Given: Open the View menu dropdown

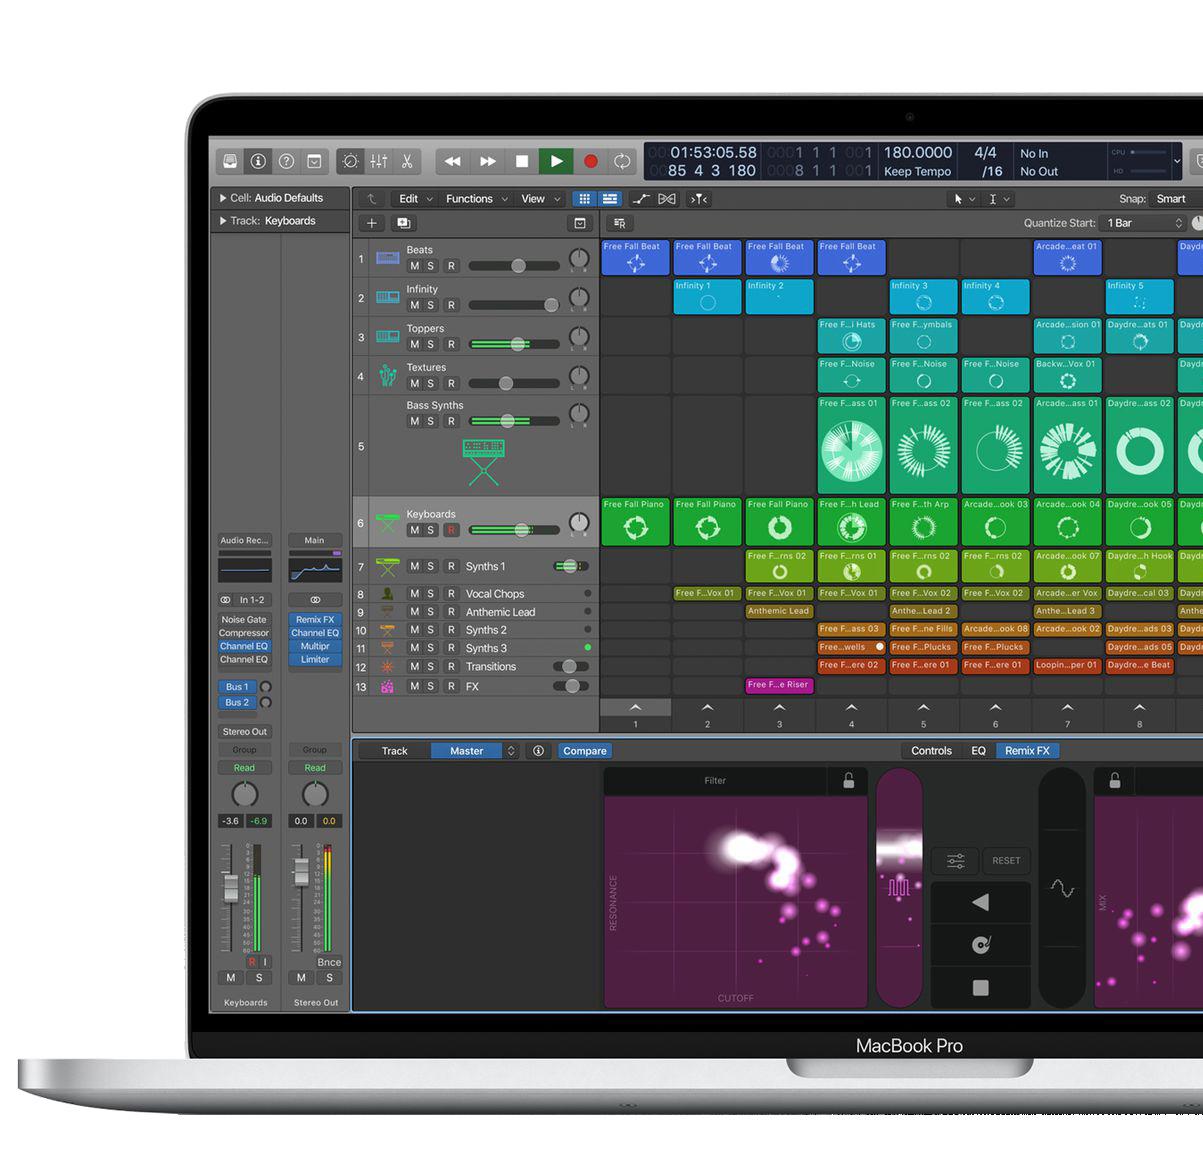Looking at the screenshot, I should pos(541,199).
